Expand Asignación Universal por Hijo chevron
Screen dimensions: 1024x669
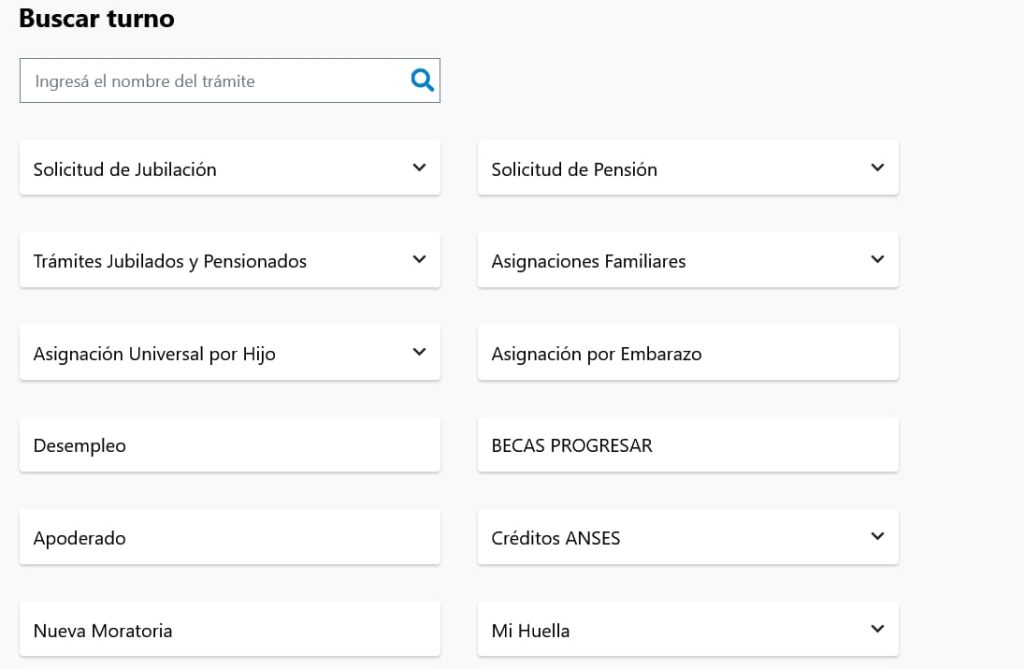coord(419,352)
